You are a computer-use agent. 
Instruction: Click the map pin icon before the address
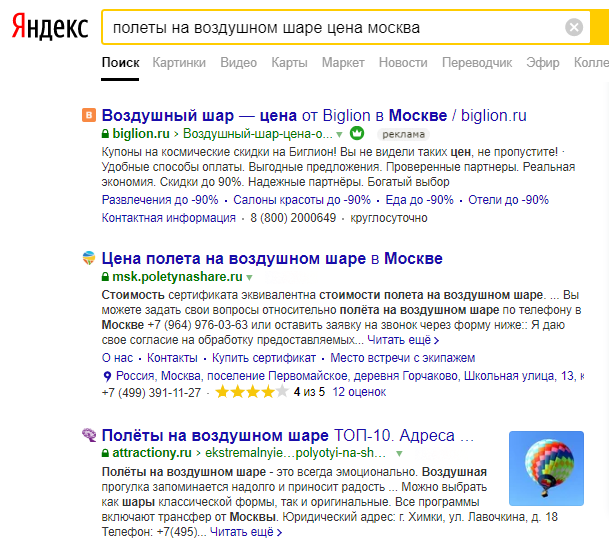(x=107, y=376)
